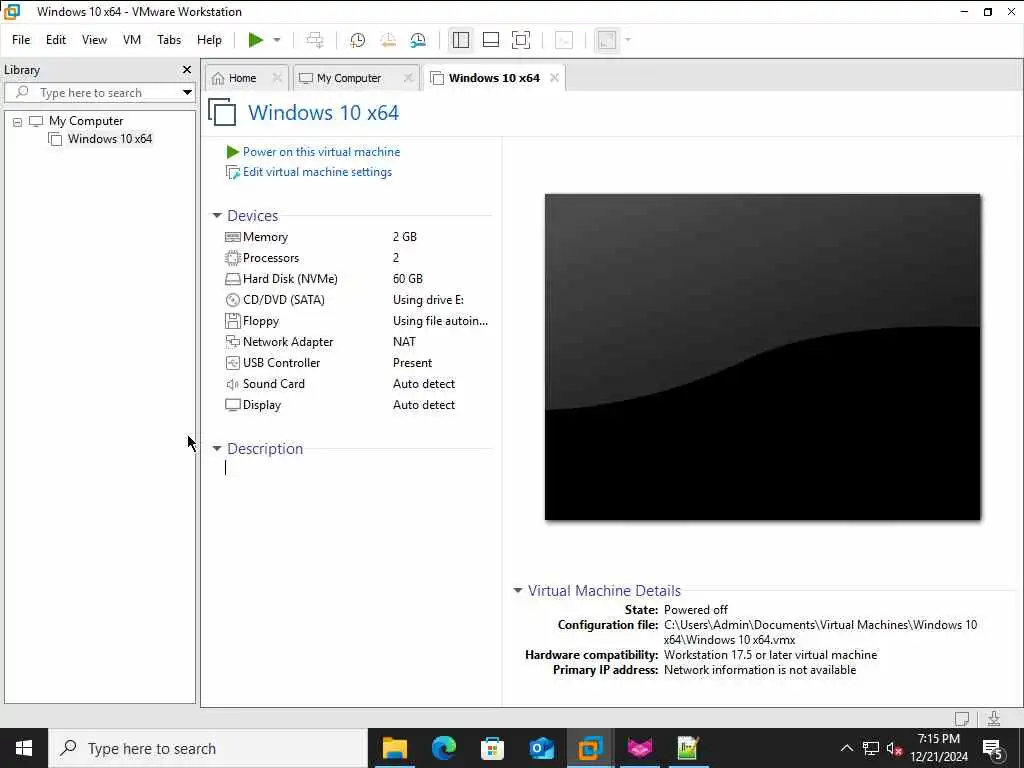
Task: Click the Description text field
Action: [x=358, y=468]
